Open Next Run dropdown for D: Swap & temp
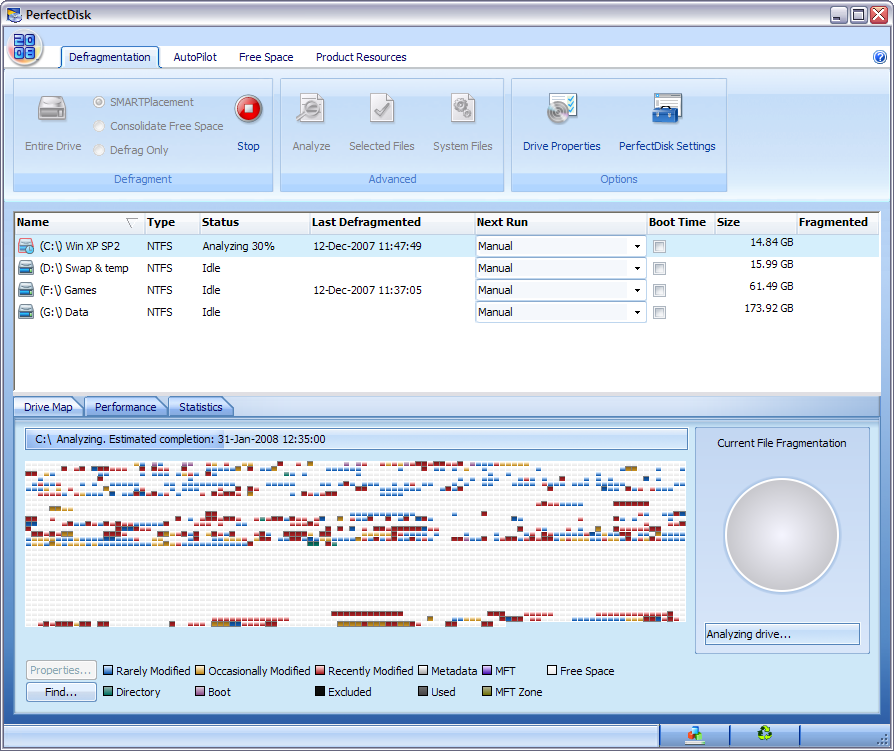 (x=637, y=268)
